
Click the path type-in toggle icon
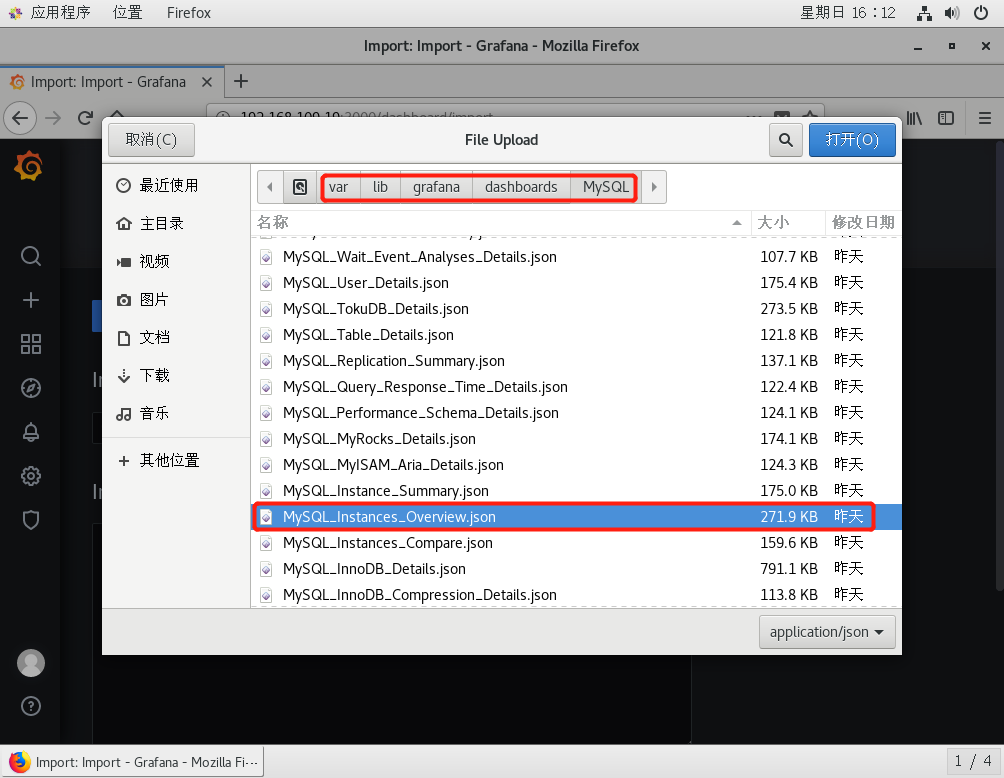pyautogui.click(x=300, y=187)
